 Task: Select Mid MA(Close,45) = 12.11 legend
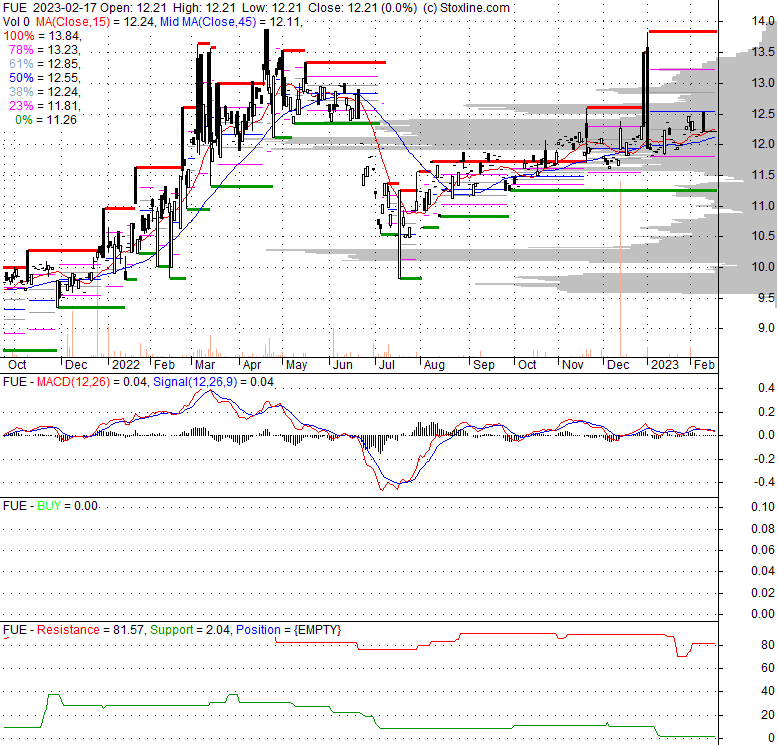(x=230, y=22)
